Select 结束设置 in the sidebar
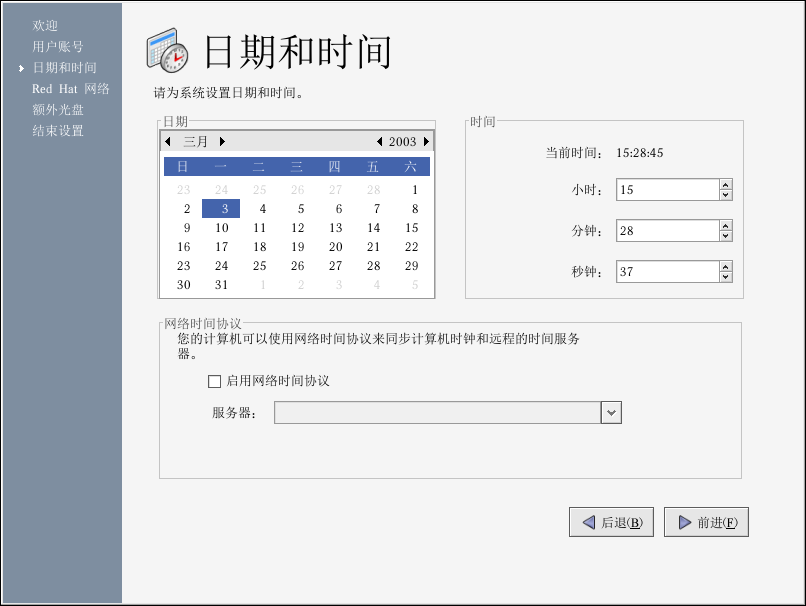The image size is (806, 606). pos(58,131)
